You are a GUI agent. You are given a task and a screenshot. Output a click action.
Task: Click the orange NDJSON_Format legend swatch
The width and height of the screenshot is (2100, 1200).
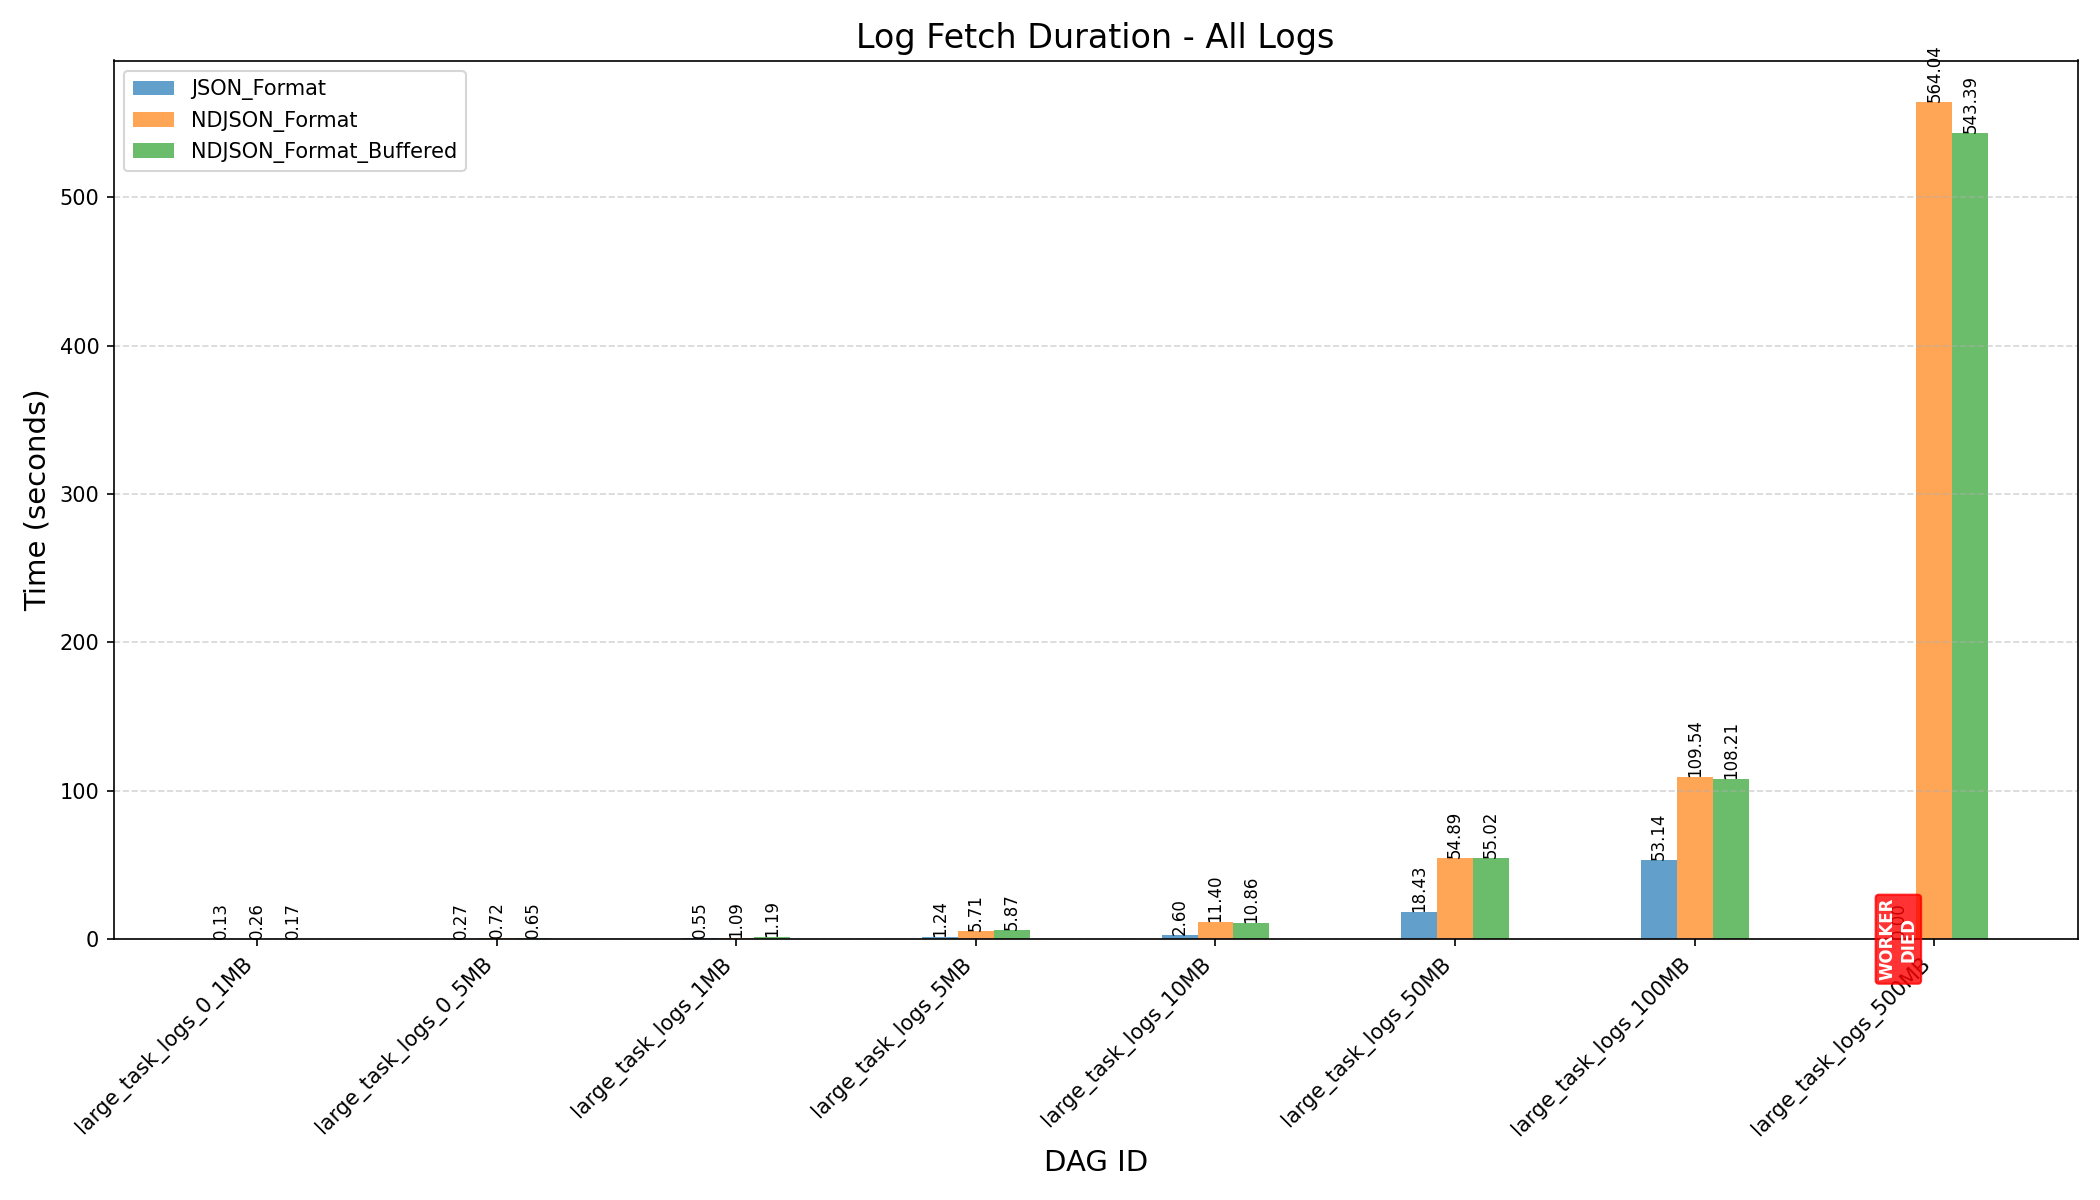(x=153, y=120)
